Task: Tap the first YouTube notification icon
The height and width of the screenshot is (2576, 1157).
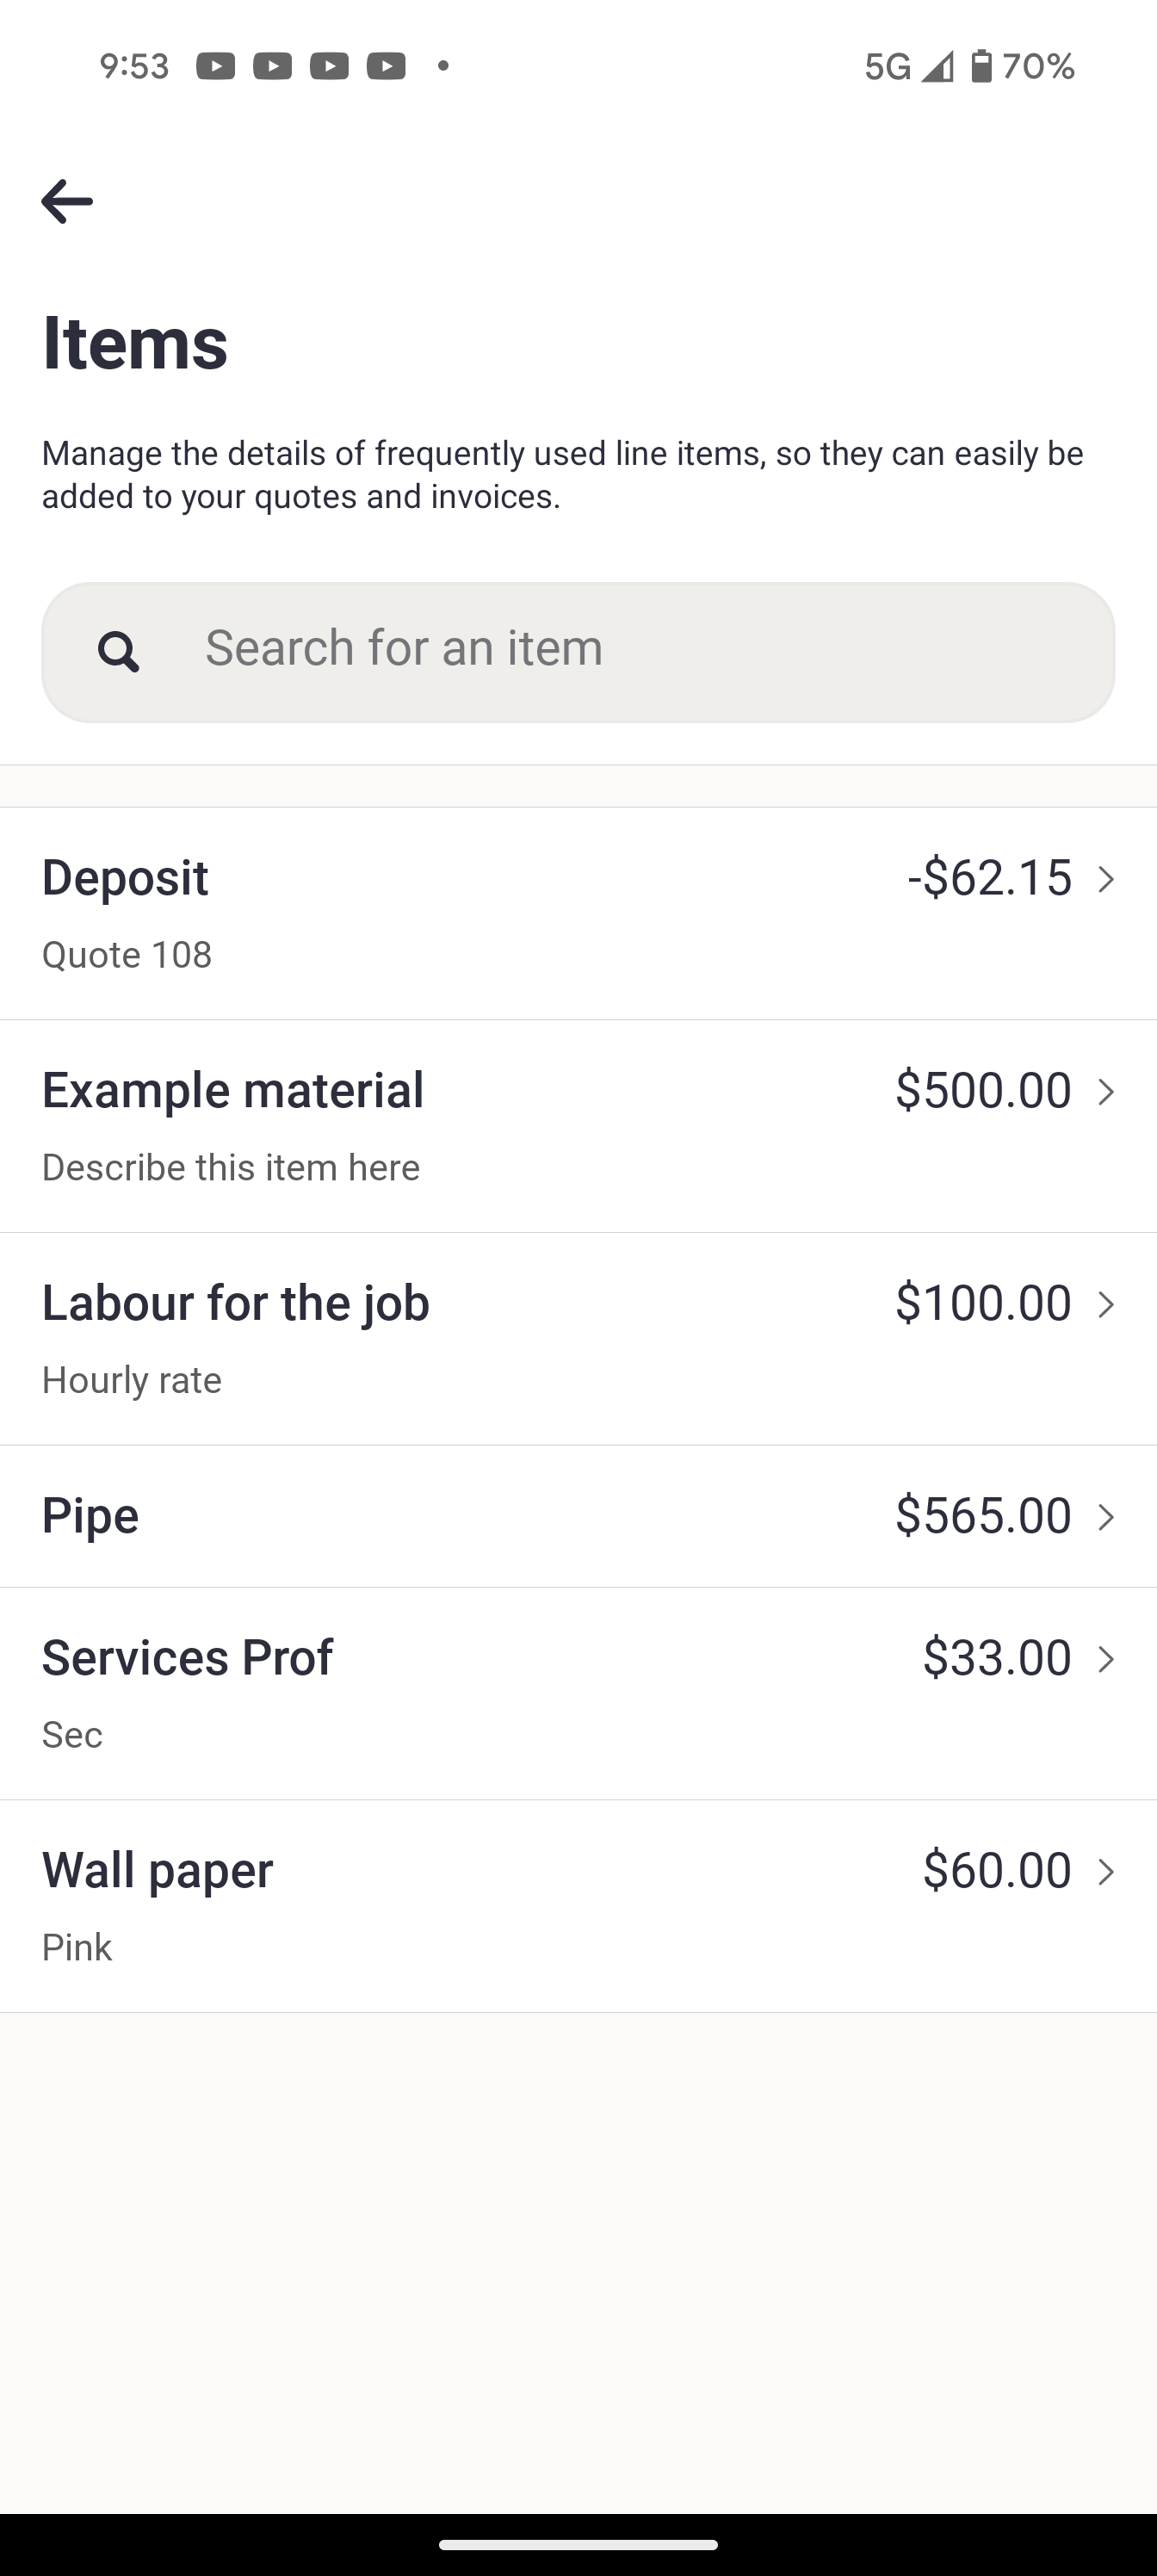Action: (215, 66)
